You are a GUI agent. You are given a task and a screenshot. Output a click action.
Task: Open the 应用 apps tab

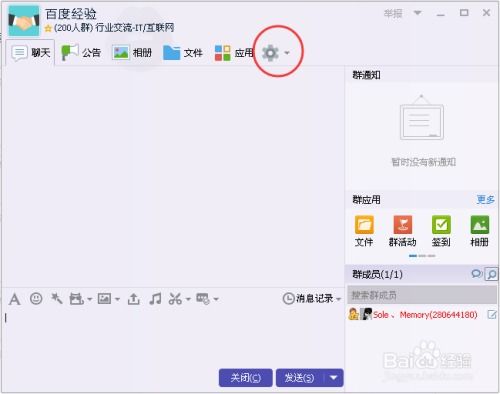(x=234, y=53)
